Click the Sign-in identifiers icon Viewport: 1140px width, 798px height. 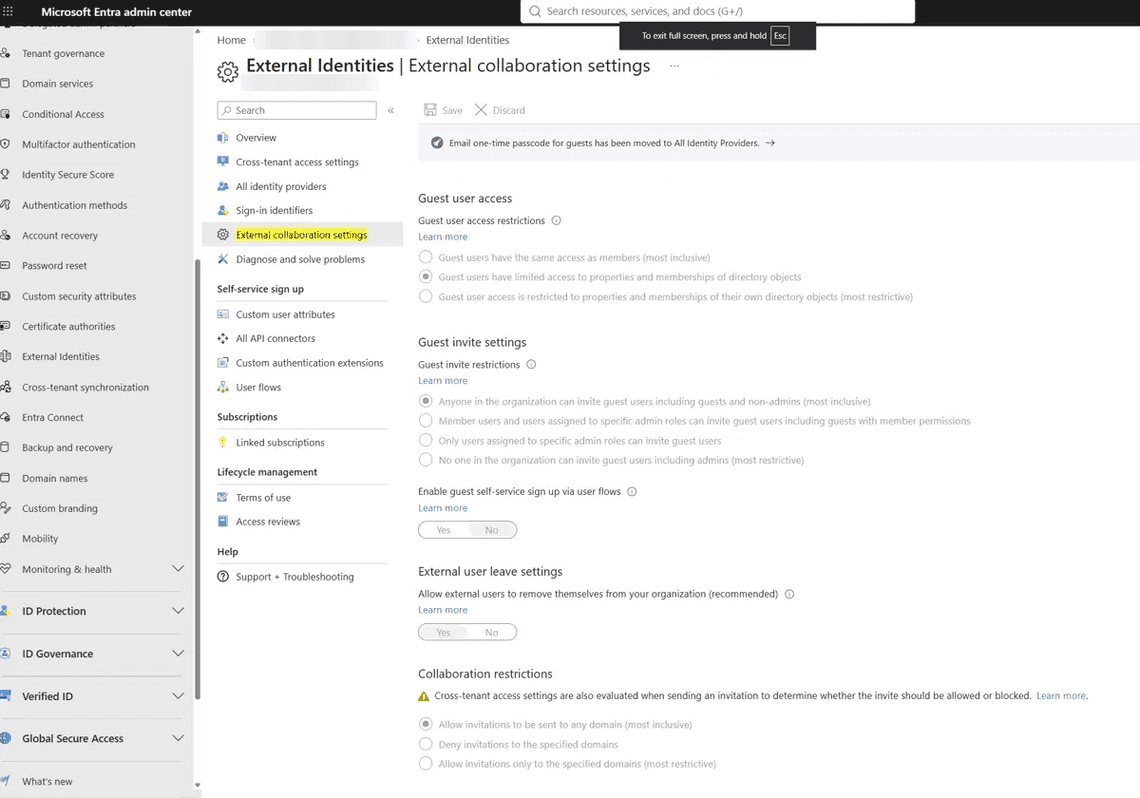[x=223, y=210]
